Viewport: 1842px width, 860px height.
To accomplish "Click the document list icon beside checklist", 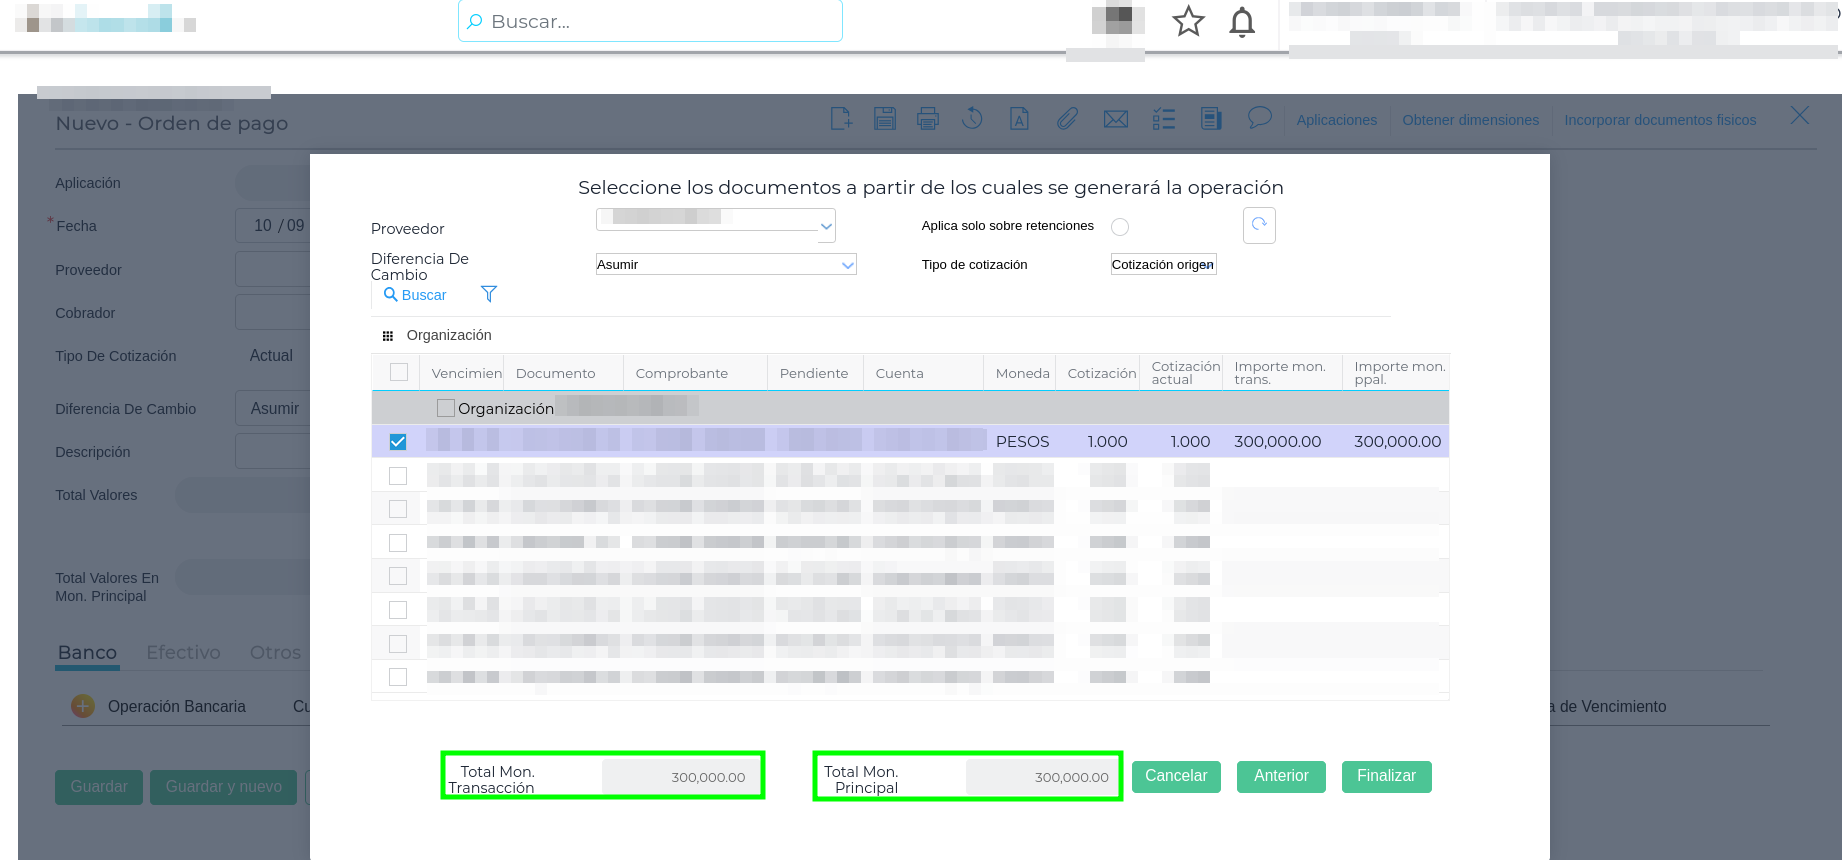I will coord(1211,119).
